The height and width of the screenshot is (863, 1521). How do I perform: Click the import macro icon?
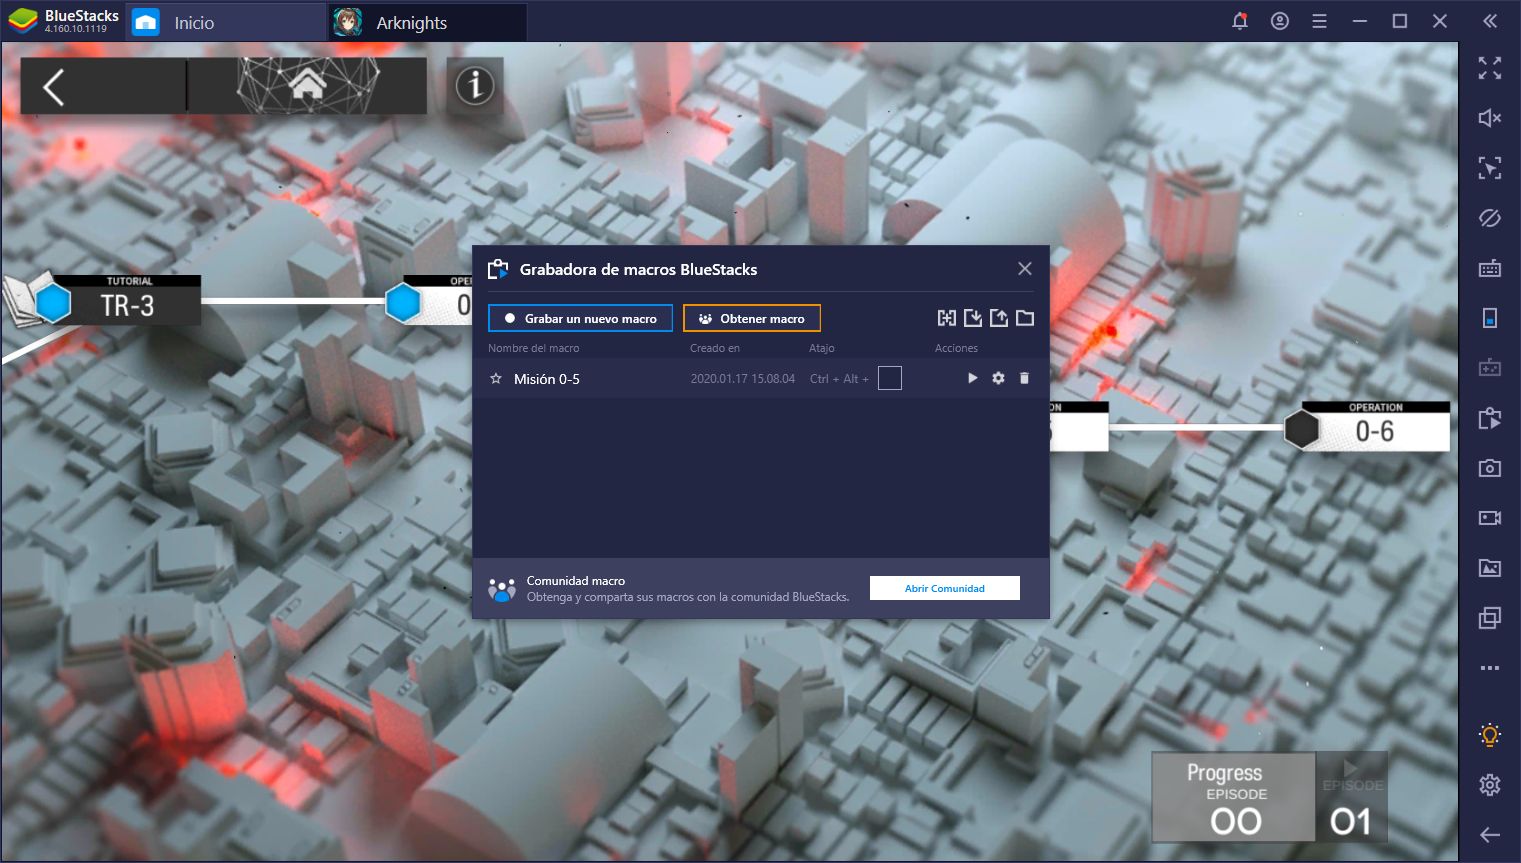(x=973, y=318)
